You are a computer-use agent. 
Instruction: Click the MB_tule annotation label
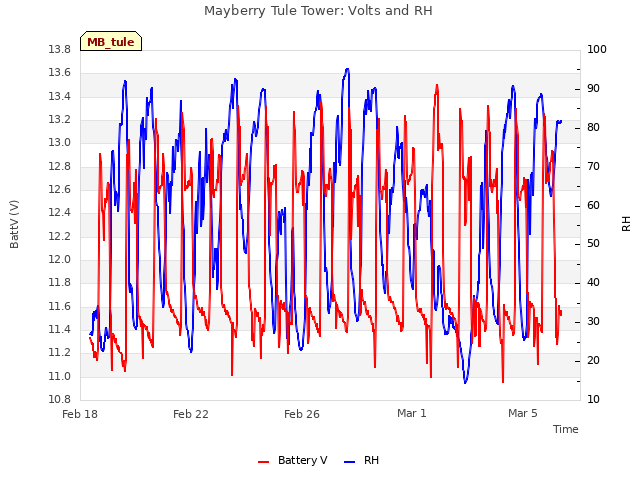tap(111, 41)
